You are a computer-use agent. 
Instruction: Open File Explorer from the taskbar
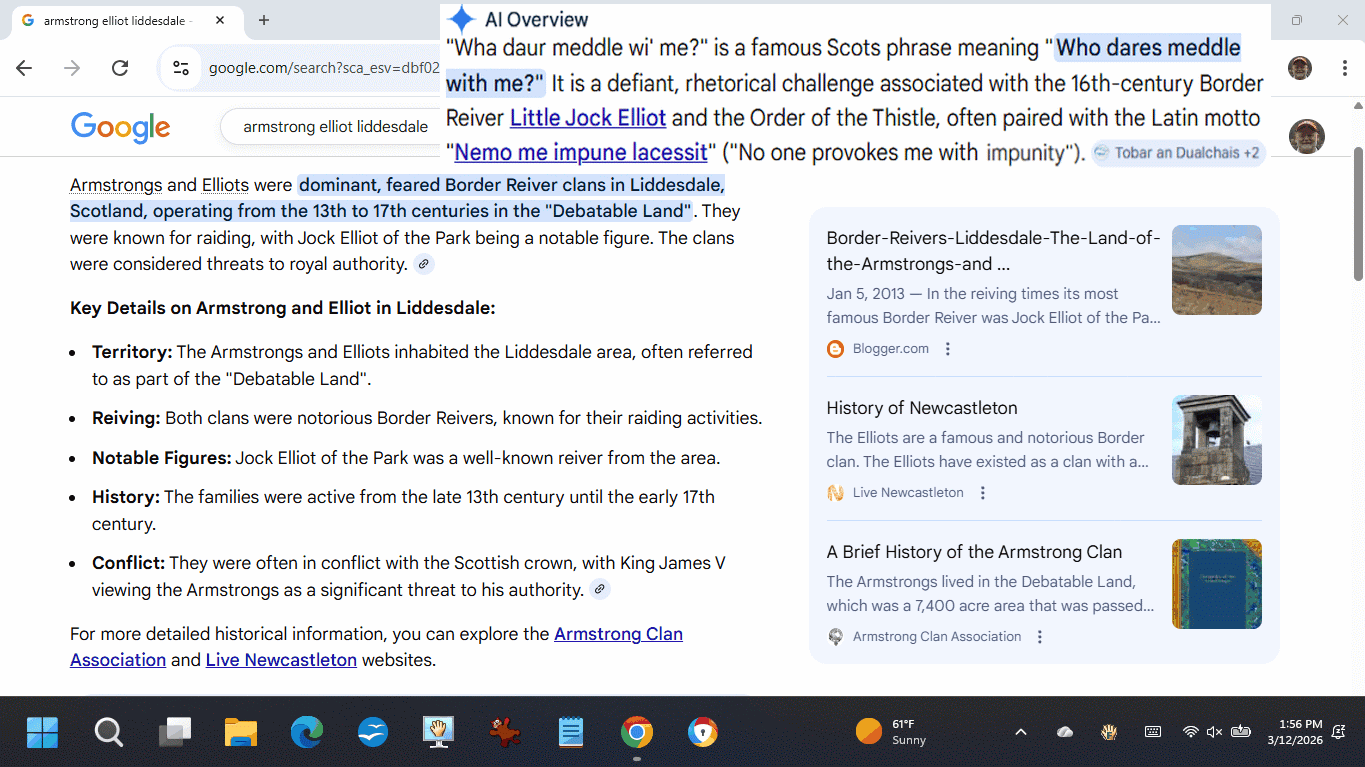tap(241, 733)
